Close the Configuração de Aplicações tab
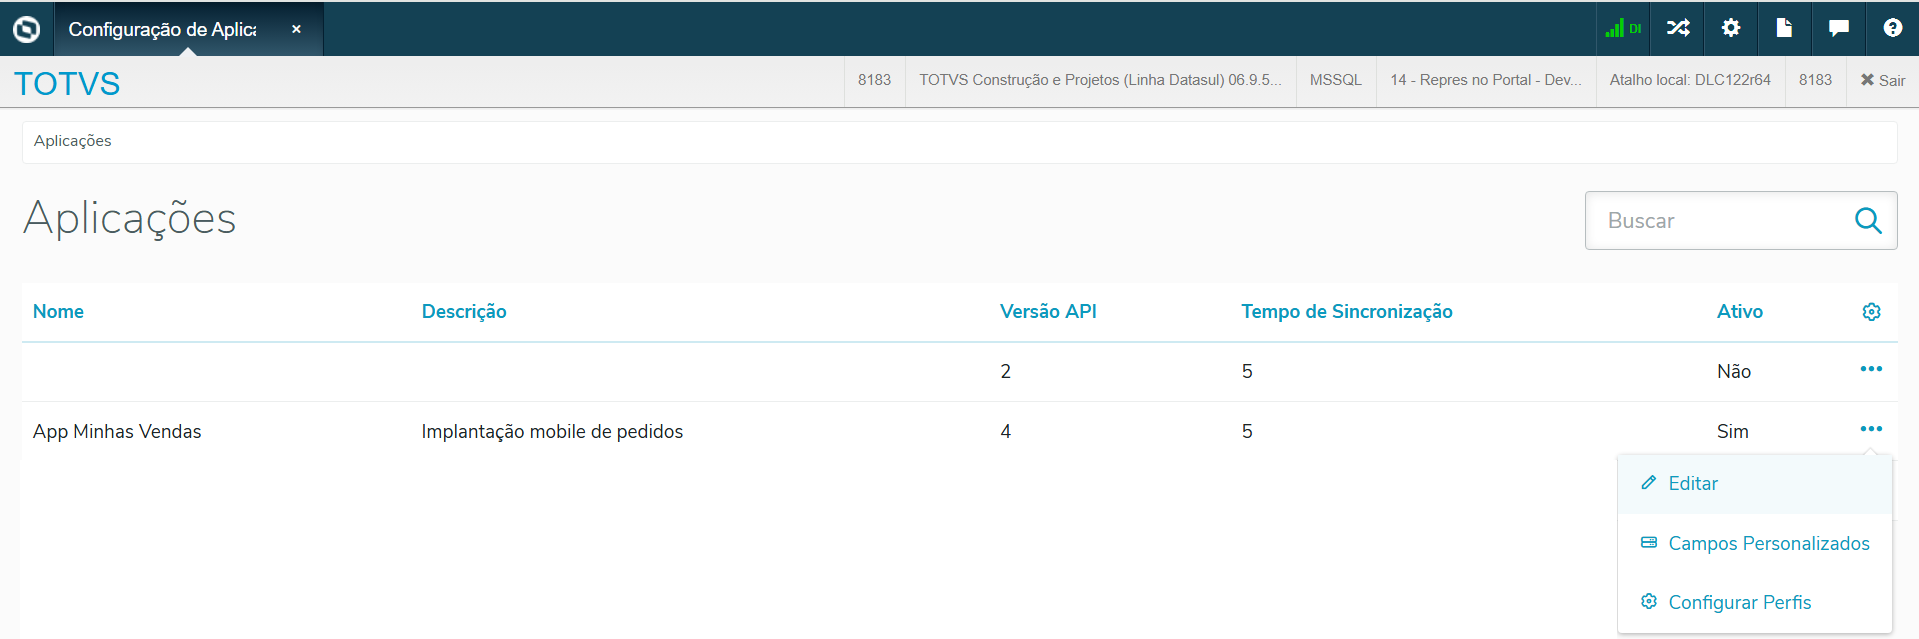1919x639 pixels. 296,29
